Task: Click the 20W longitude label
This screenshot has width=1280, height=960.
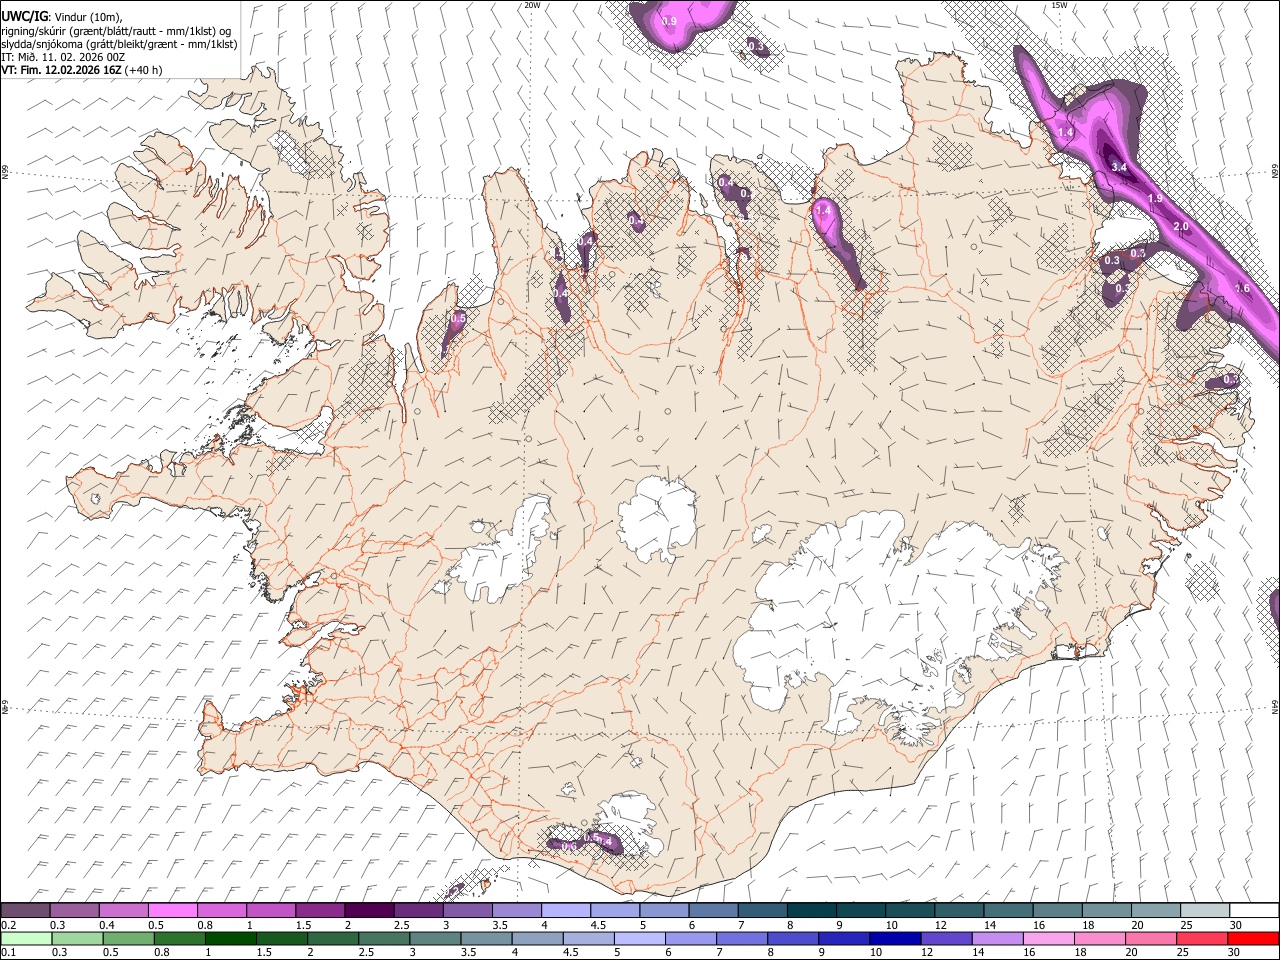Action: click(x=532, y=5)
